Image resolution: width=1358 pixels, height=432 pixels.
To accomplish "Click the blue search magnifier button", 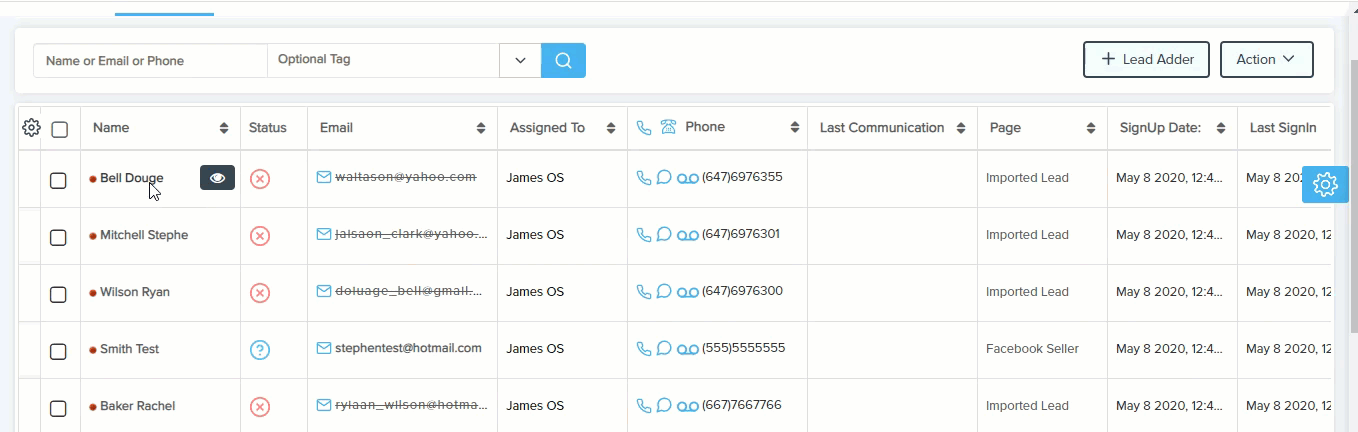I will pyautogui.click(x=563, y=60).
